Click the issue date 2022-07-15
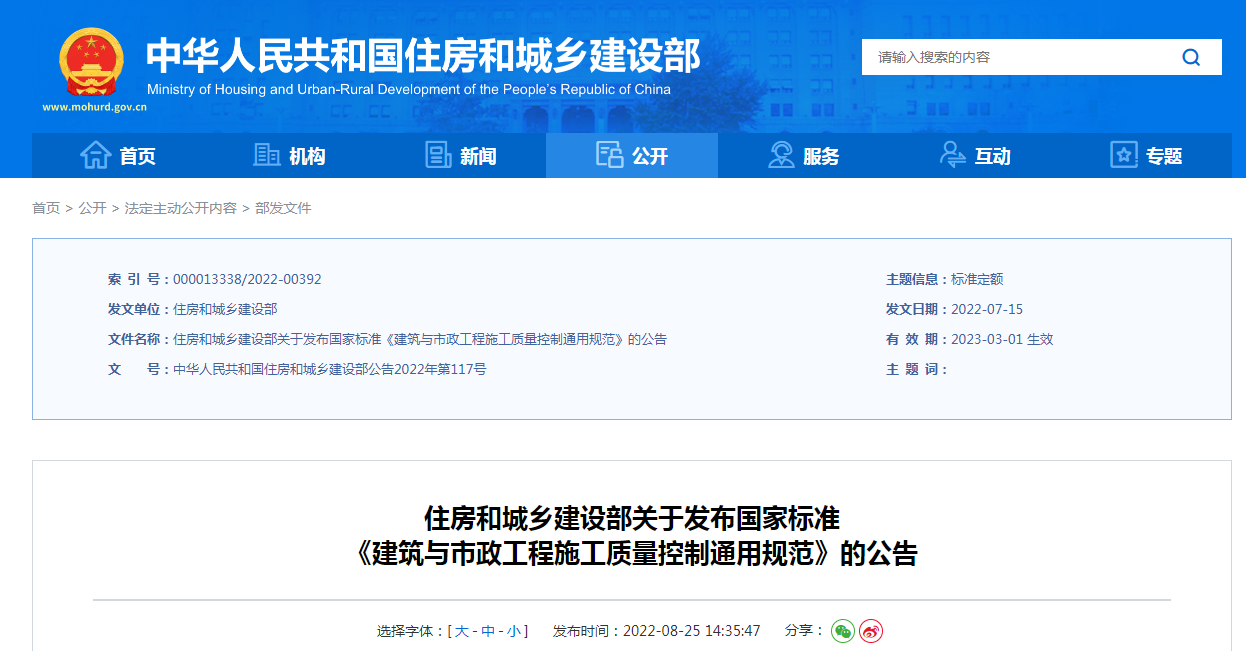The width and height of the screenshot is (1246, 651). 987,310
